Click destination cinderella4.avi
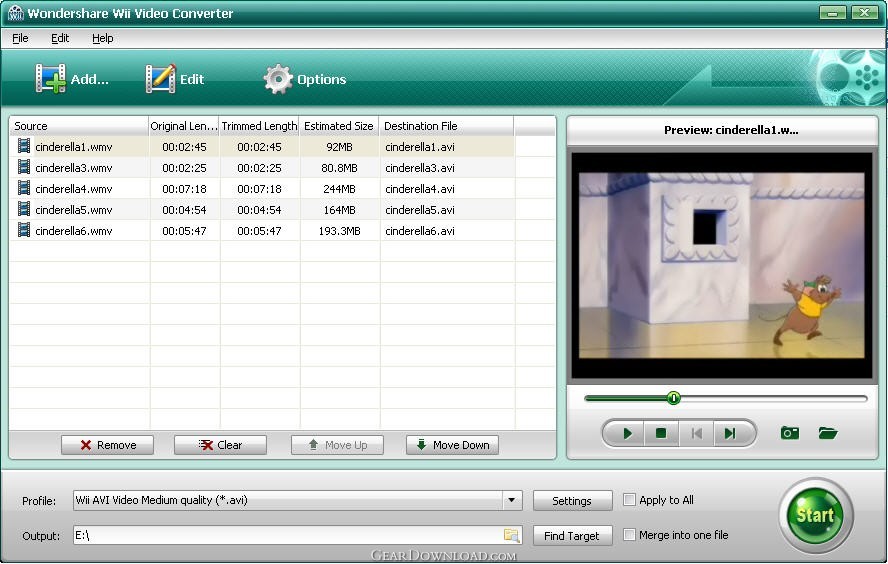This screenshot has height=564, width=888. tap(420, 189)
